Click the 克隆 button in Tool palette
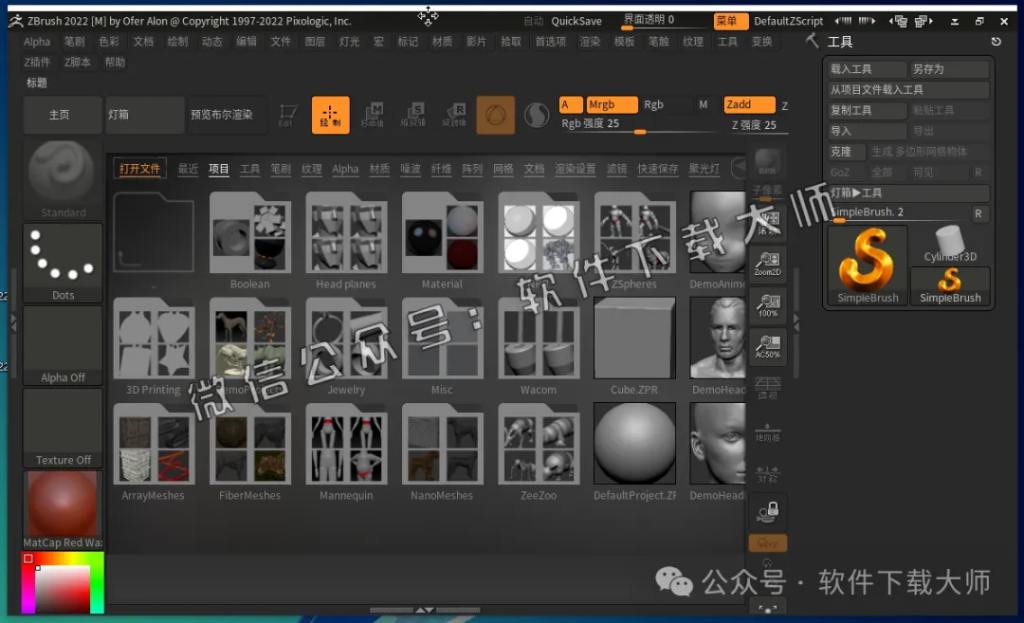Viewport: 1024px width, 623px height. pyautogui.click(x=845, y=151)
